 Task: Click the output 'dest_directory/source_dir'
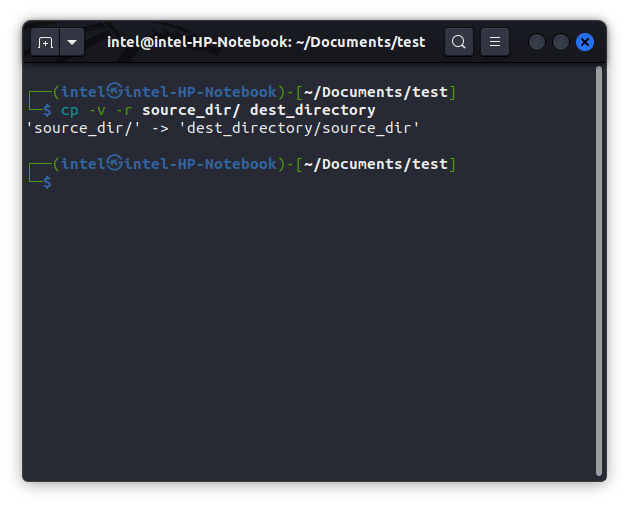point(299,128)
